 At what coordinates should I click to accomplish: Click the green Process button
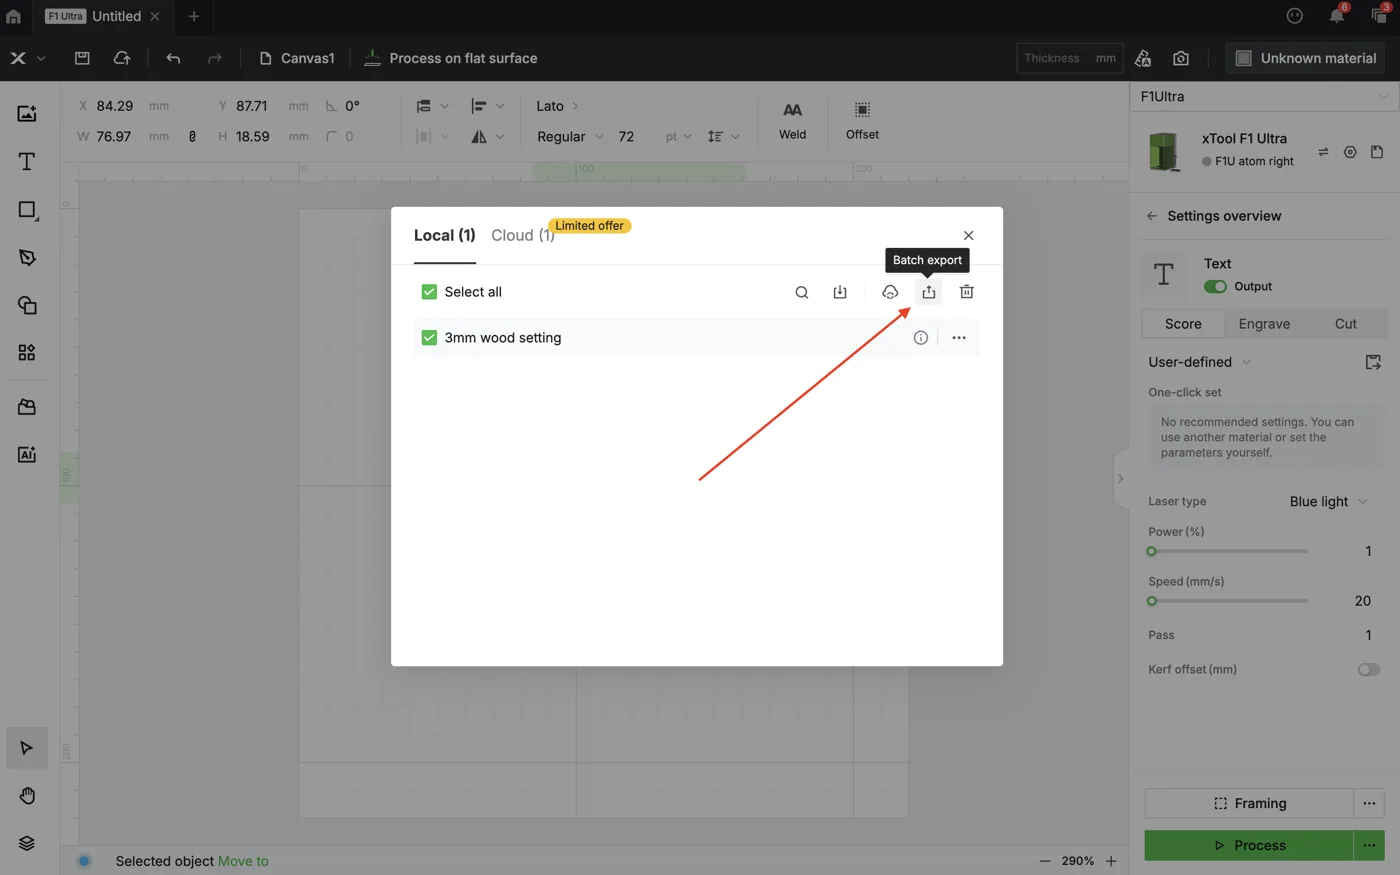pyautogui.click(x=1249, y=846)
